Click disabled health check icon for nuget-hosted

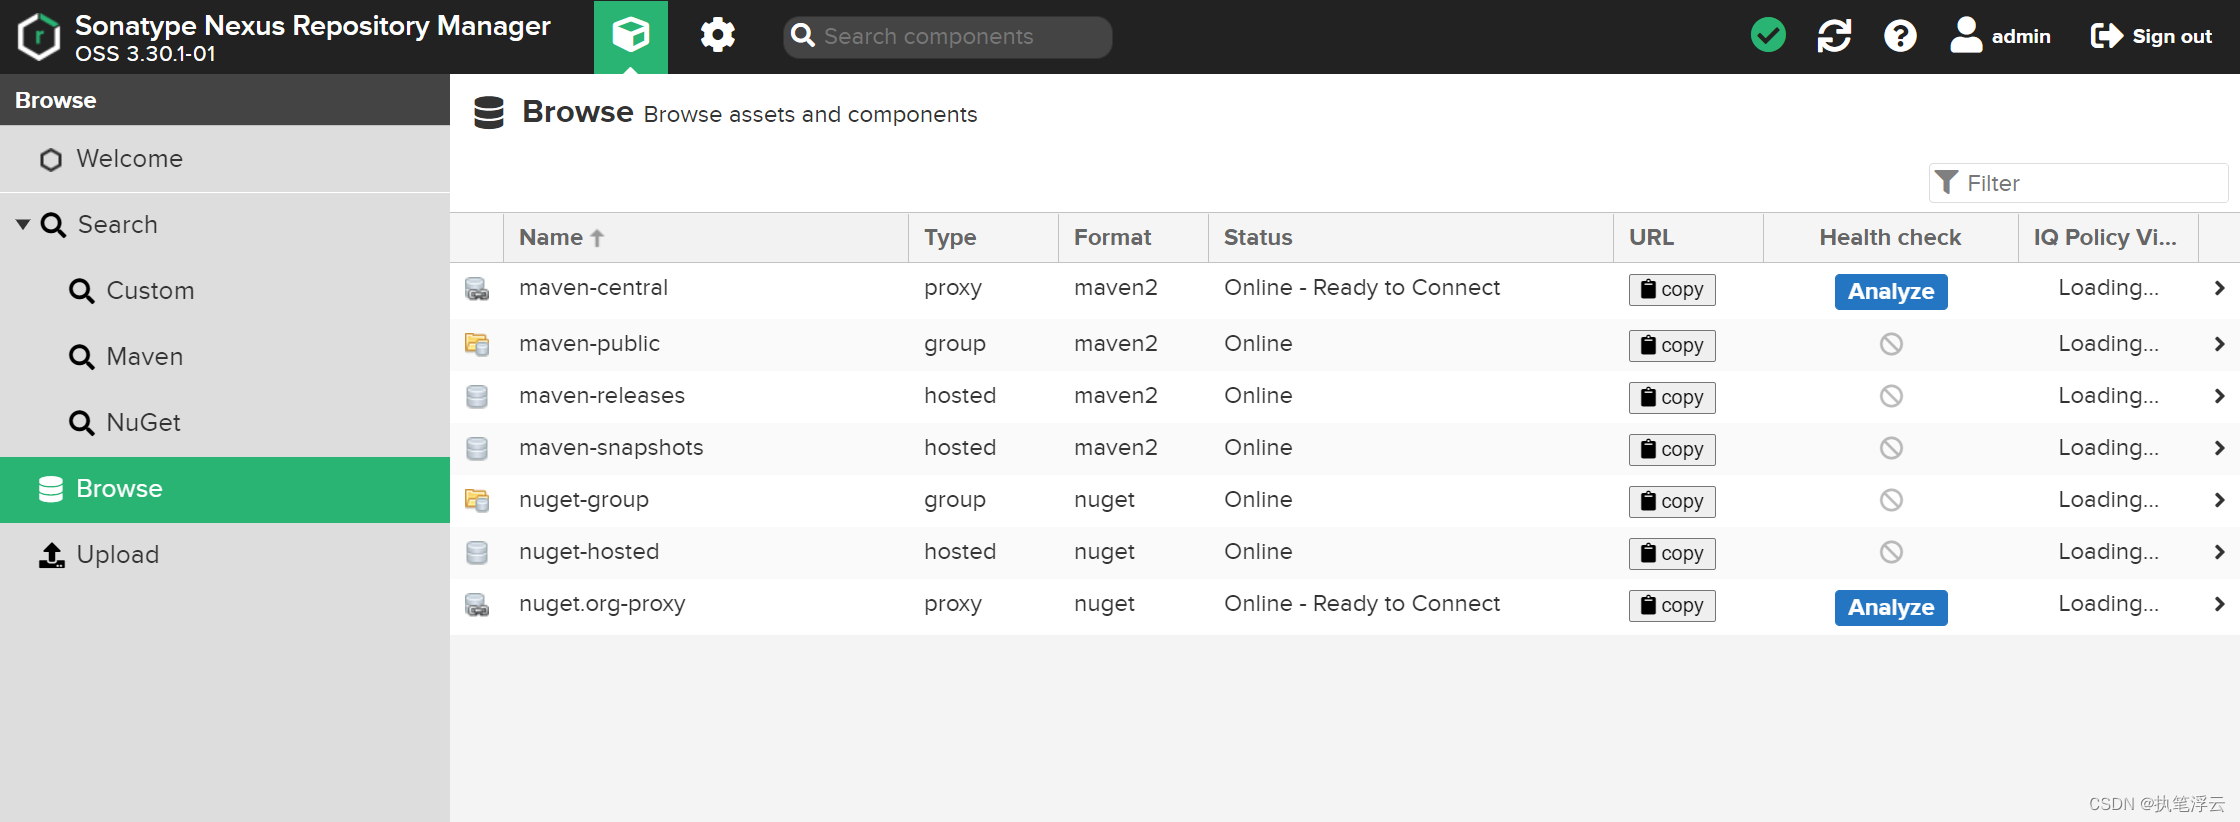1891,552
